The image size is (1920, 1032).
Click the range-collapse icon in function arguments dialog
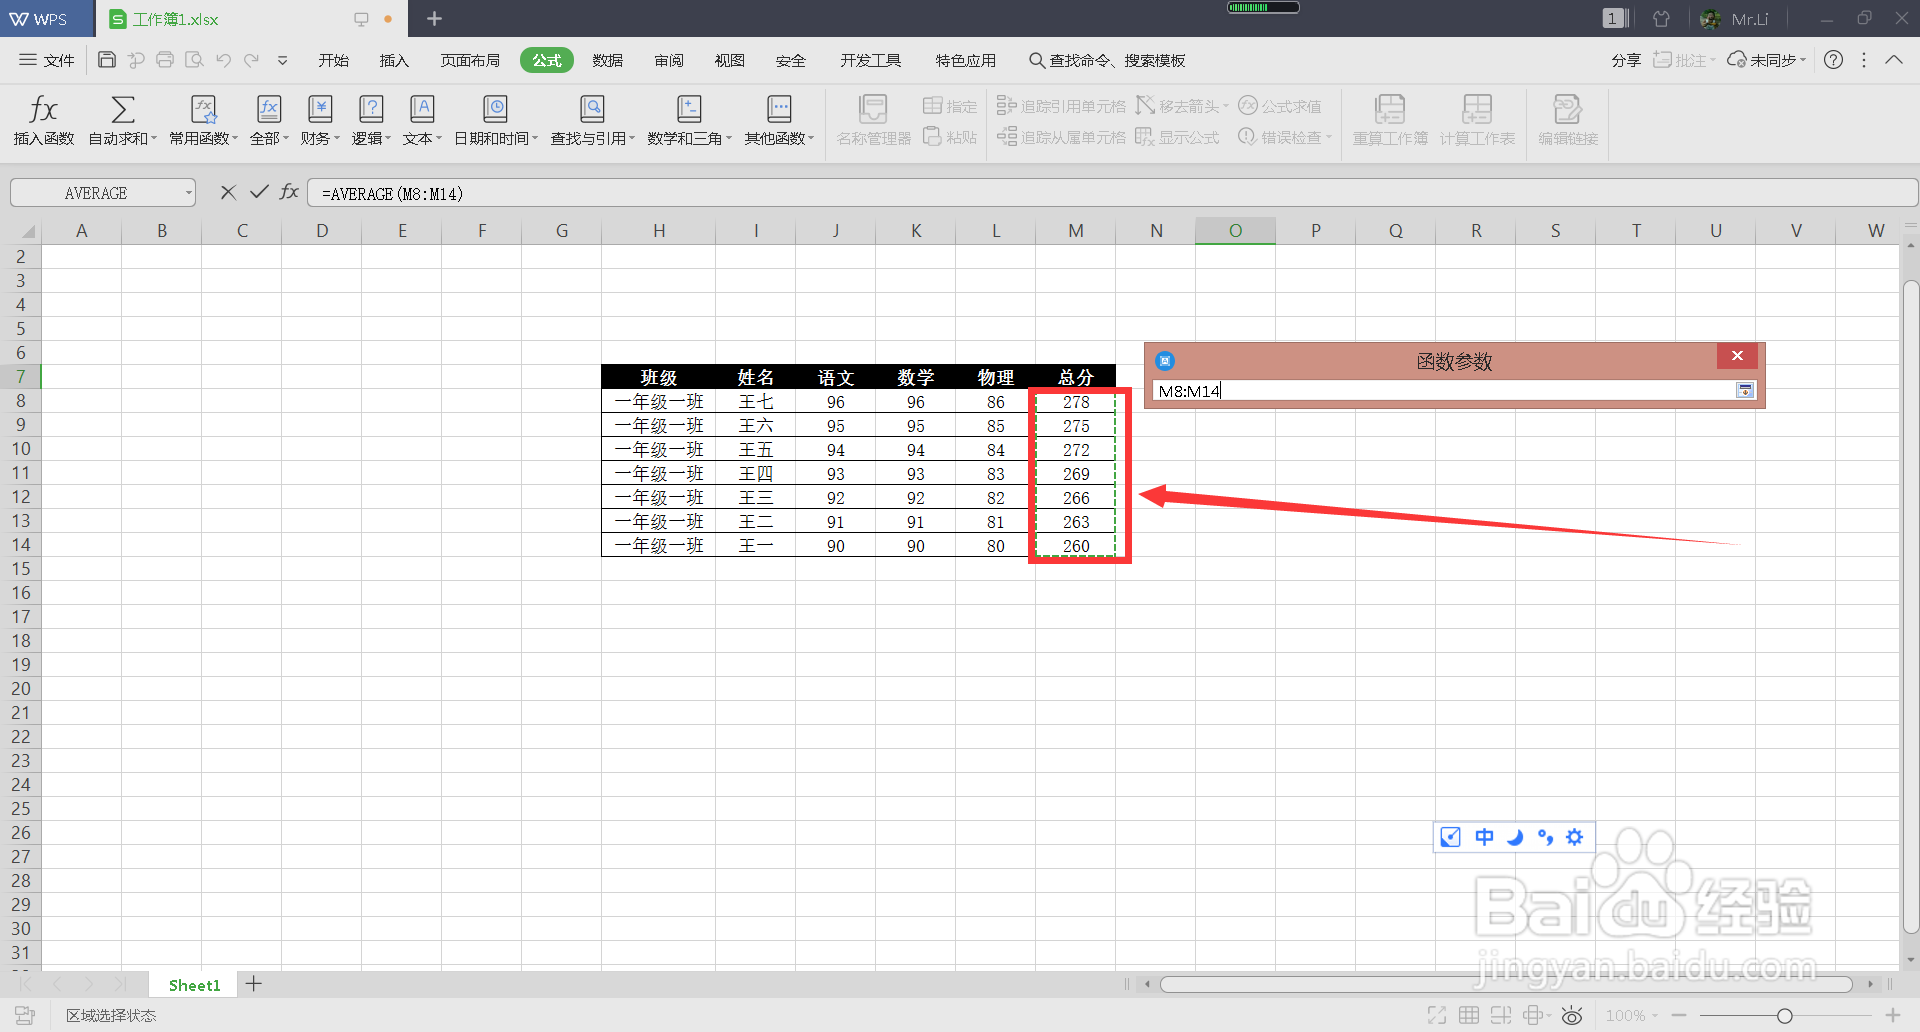(x=1745, y=391)
